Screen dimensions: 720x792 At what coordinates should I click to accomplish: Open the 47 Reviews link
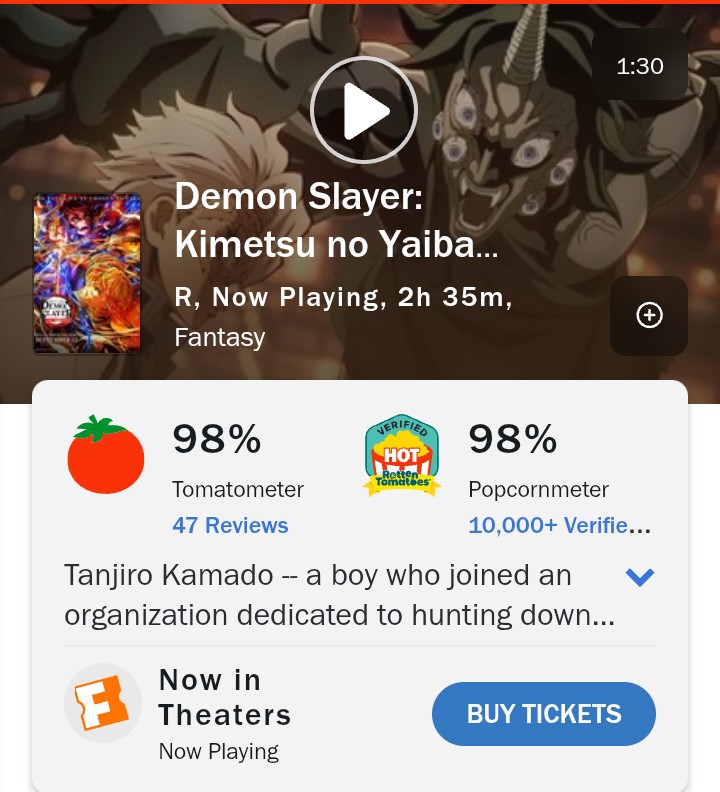230,525
